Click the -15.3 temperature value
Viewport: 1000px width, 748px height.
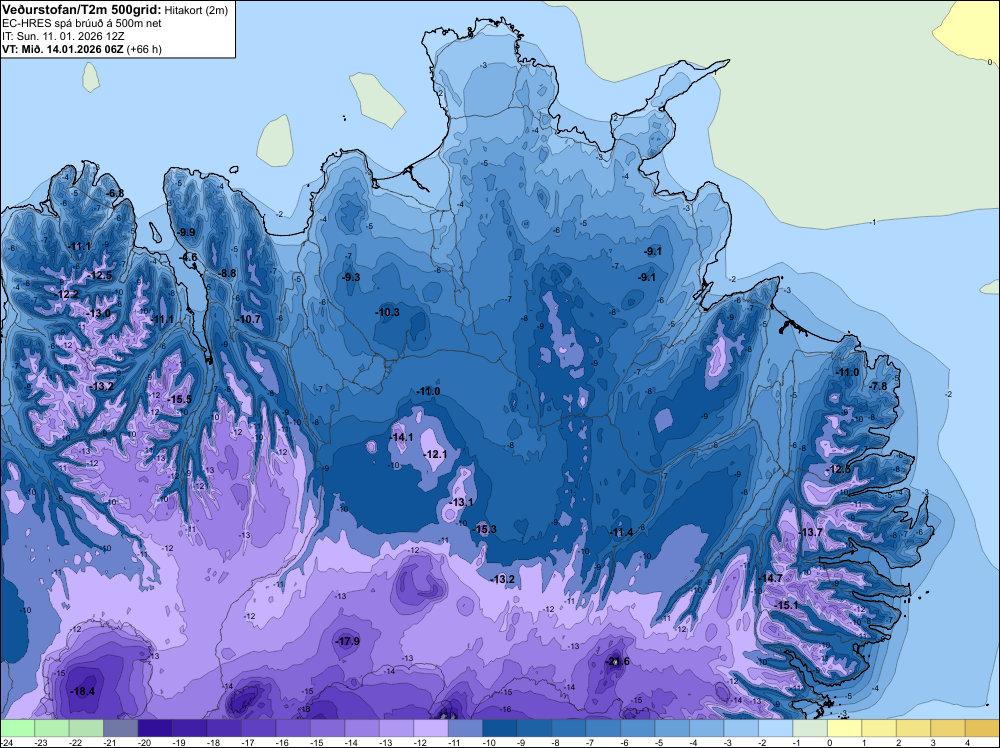pos(484,529)
